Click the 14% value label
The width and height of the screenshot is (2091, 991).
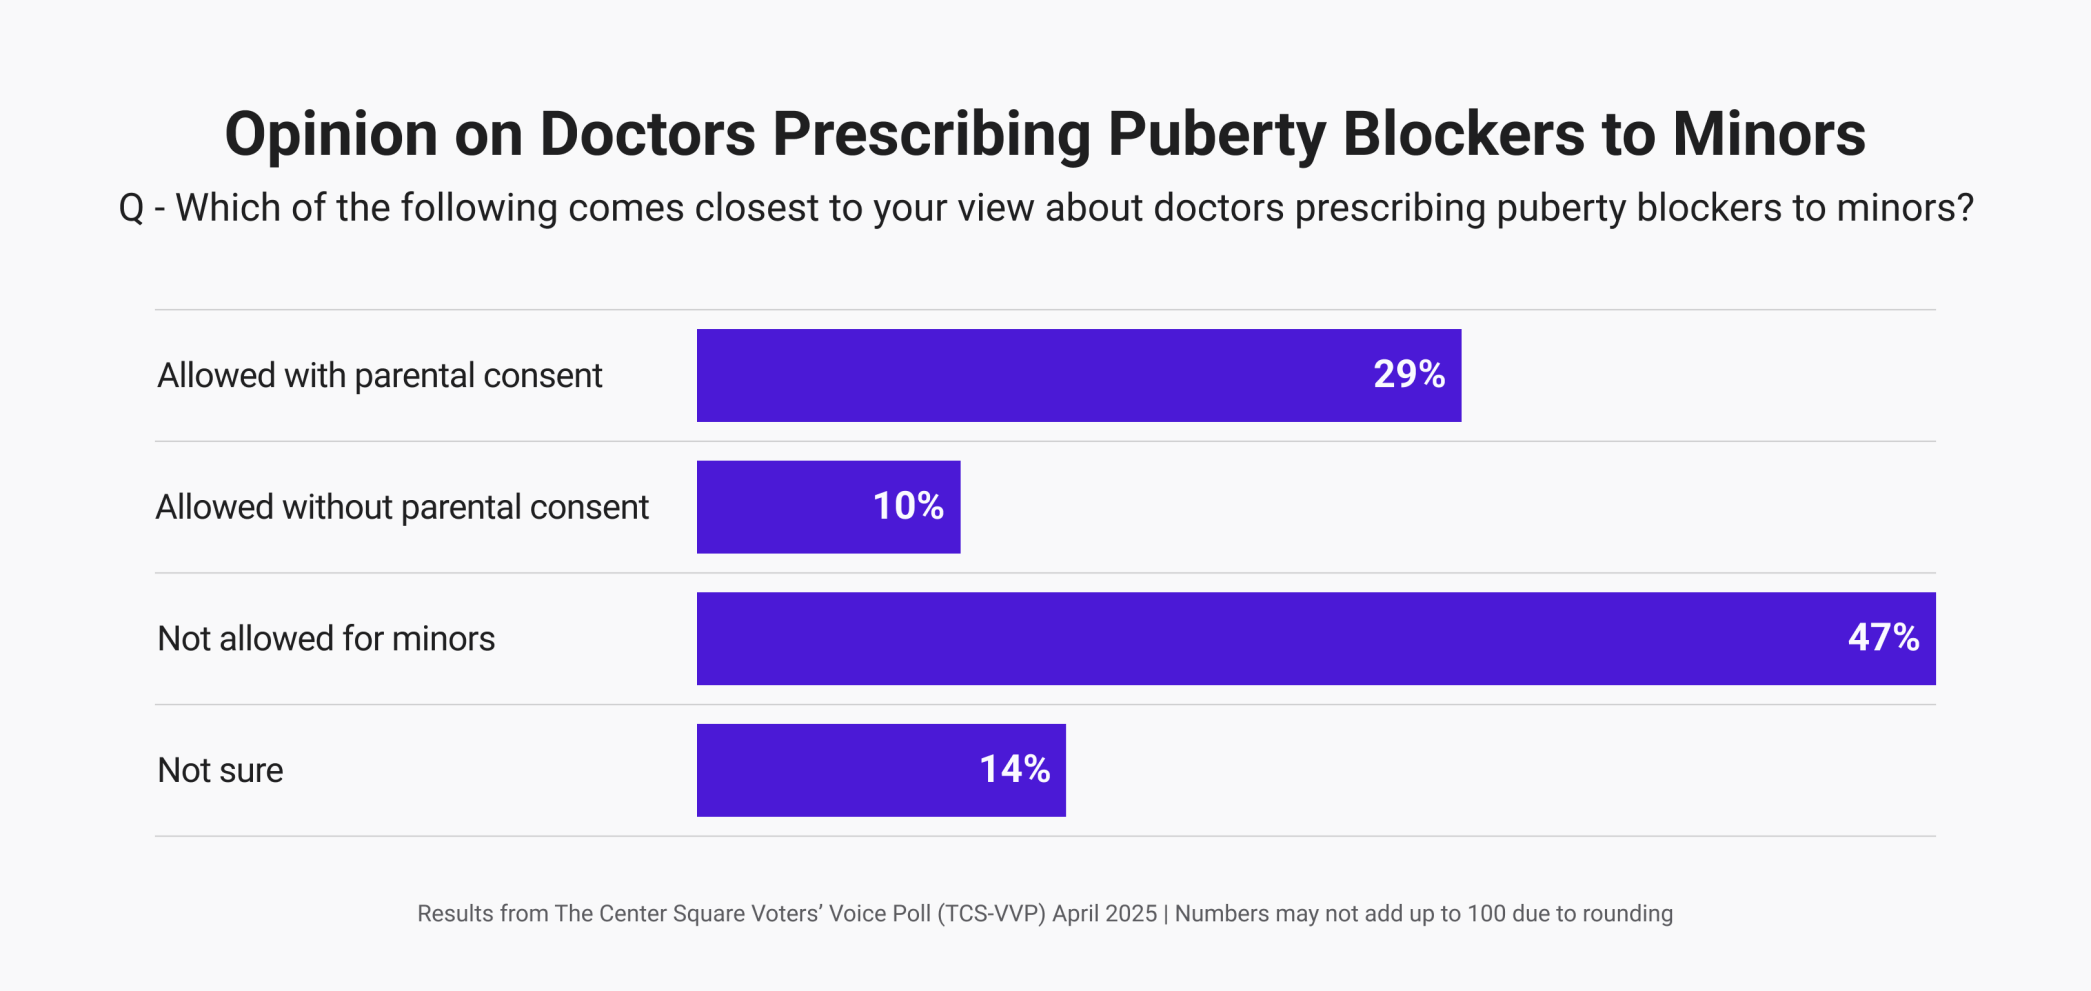(x=1014, y=770)
